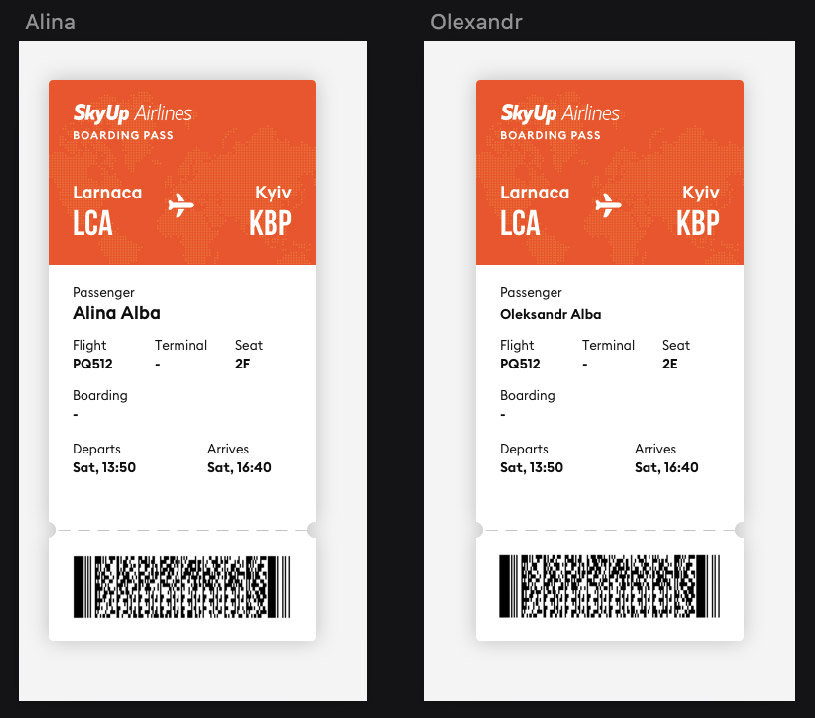
Task: Select the Alina frame label
Action: coord(50,22)
